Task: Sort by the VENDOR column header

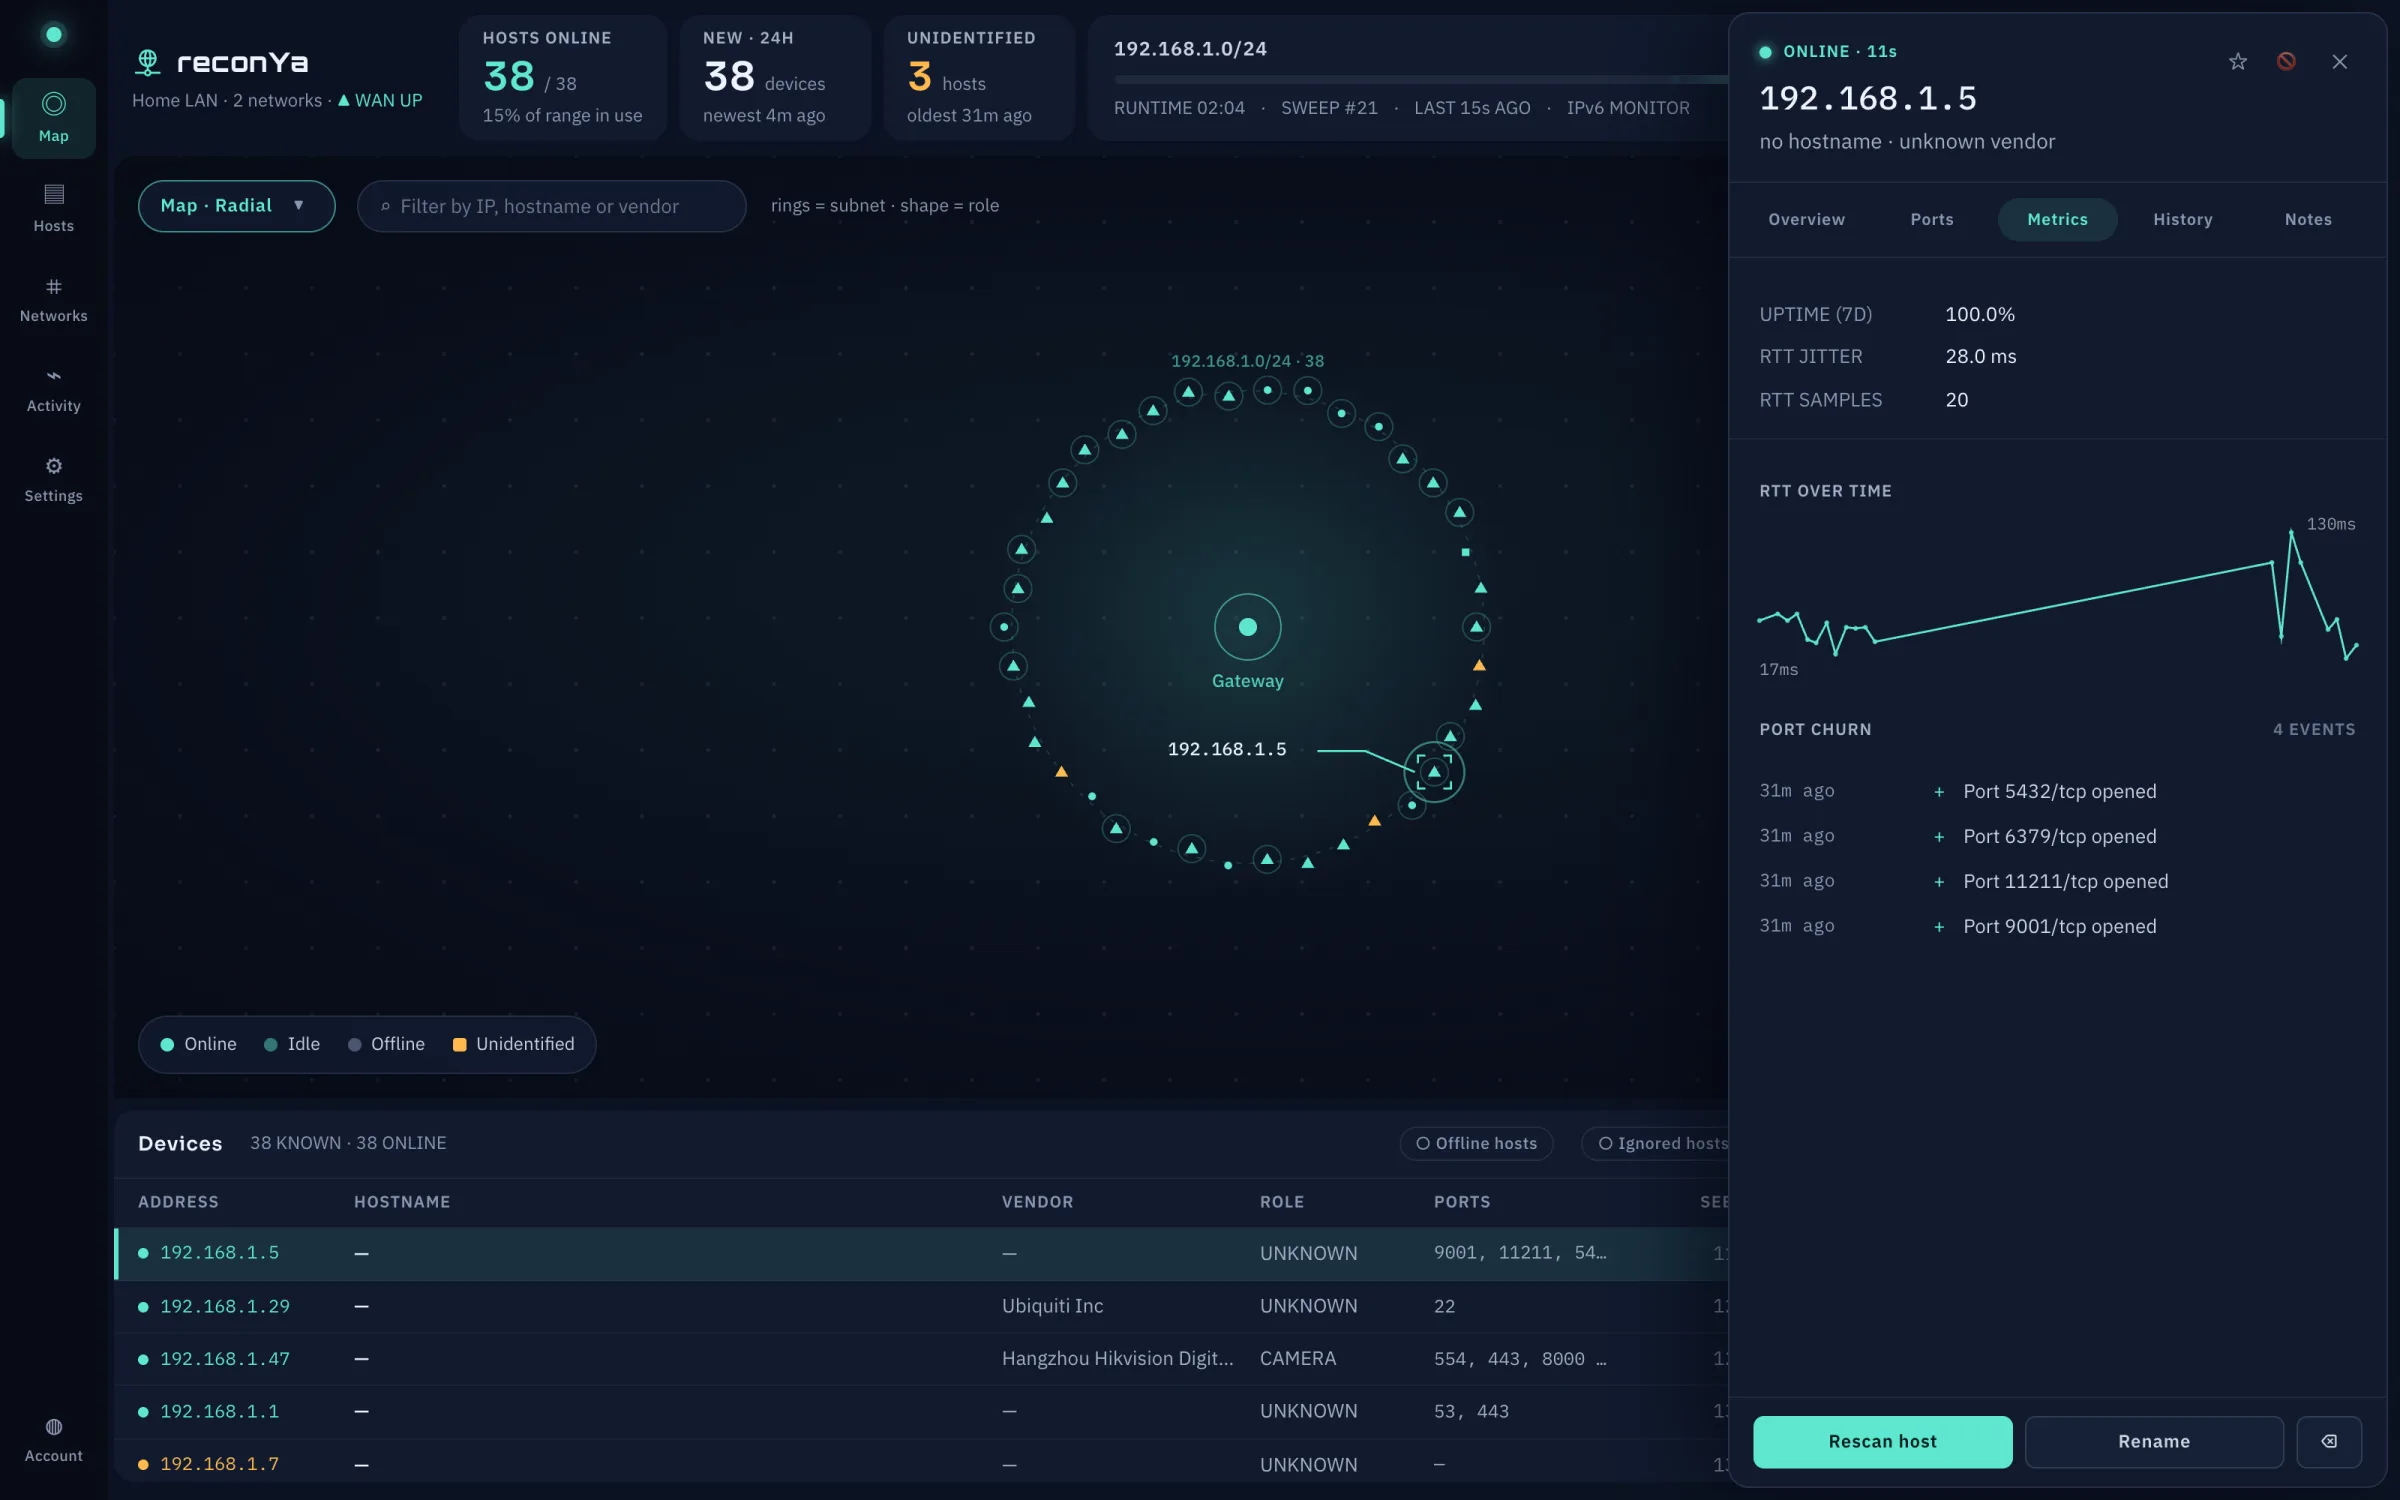Action: coord(1037,1202)
